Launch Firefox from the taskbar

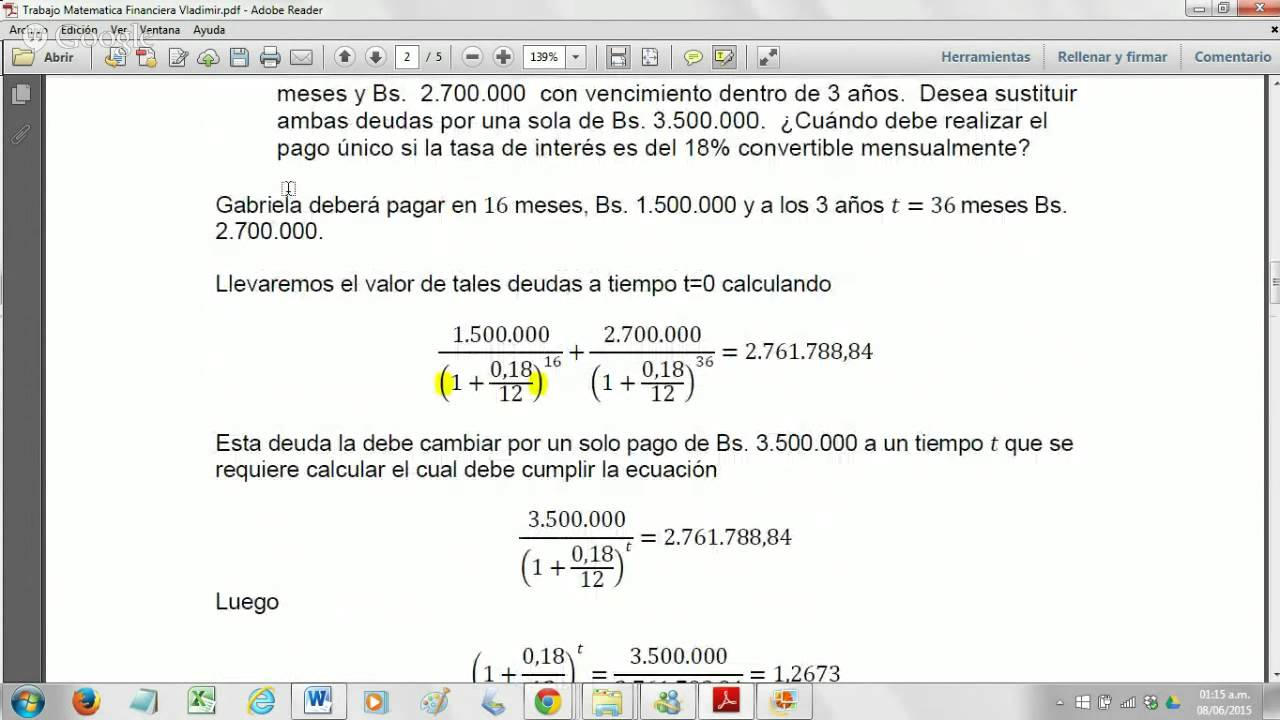[x=87, y=701]
